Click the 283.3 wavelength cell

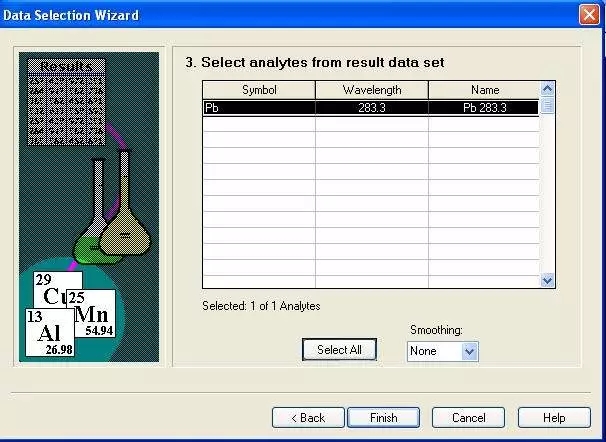click(x=372, y=107)
